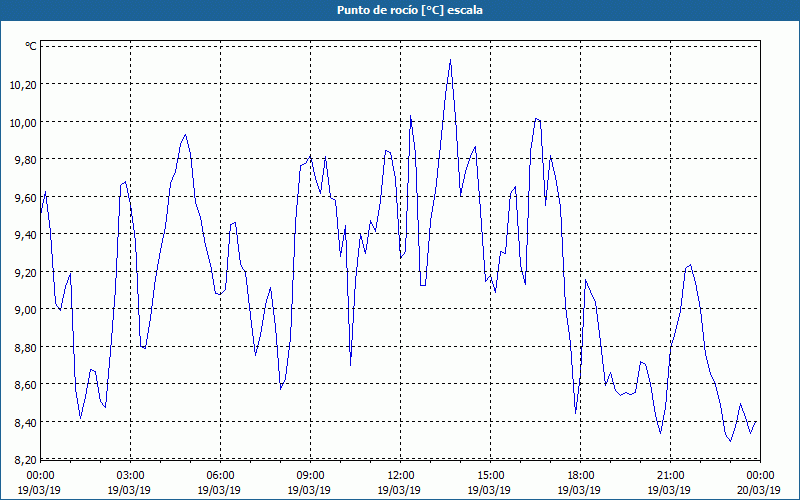The width and height of the screenshot is (800, 500).
Task: Click the 9,40 y-axis label
Action: pyautogui.click(x=26, y=235)
